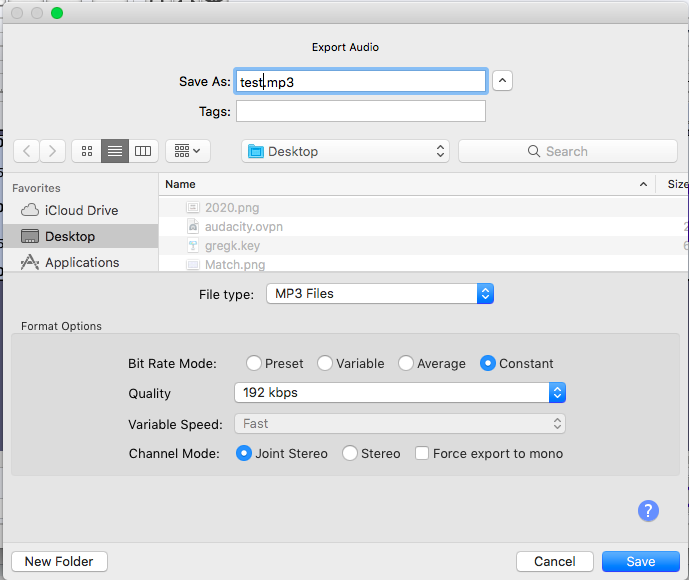The width and height of the screenshot is (689, 580).
Task: Open the File type MP3 Files dropdown
Action: click(380, 294)
